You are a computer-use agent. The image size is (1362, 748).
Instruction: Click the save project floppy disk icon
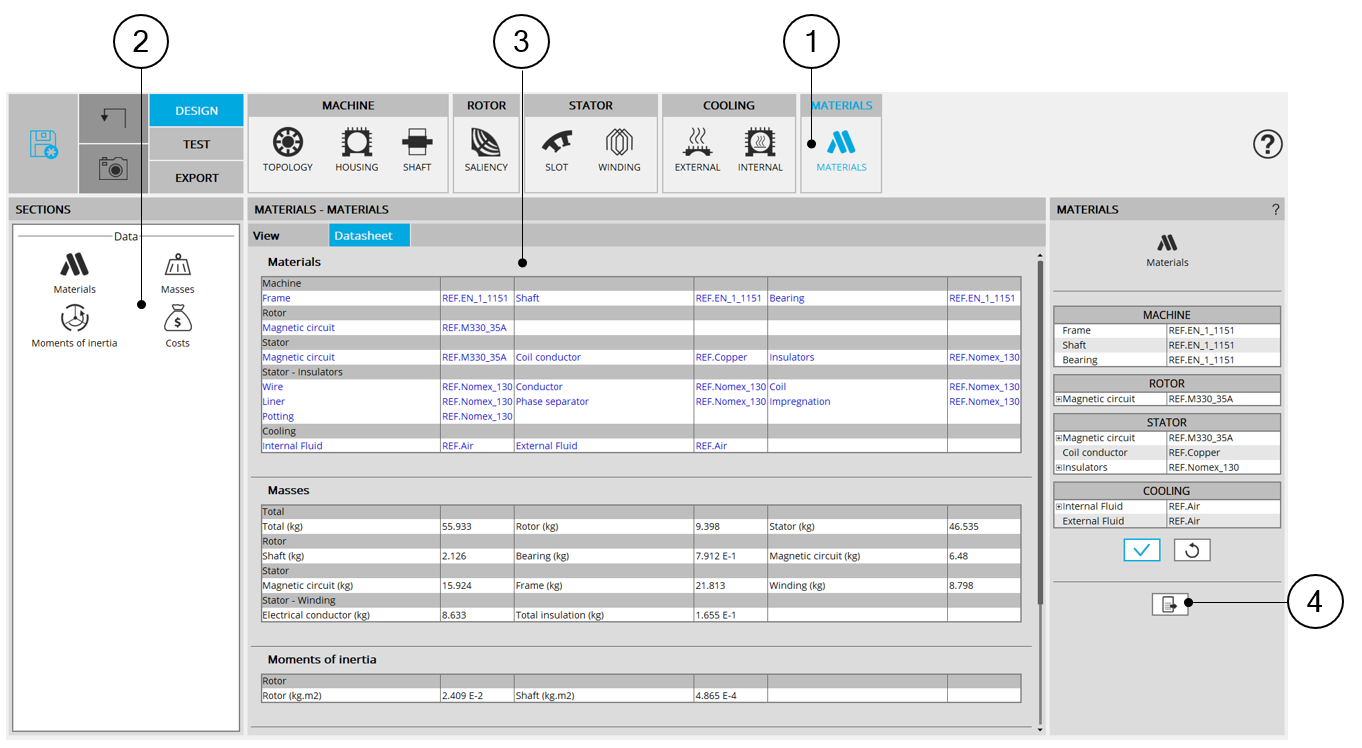tap(43, 144)
